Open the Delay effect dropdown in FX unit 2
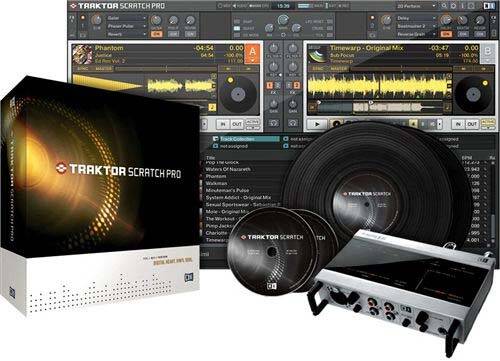This screenshot has width=500, height=361. coord(416,18)
